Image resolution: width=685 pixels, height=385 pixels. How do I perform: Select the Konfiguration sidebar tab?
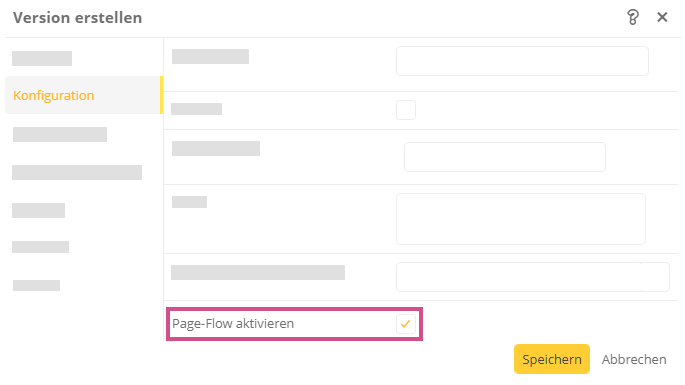pyautogui.click(x=83, y=95)
